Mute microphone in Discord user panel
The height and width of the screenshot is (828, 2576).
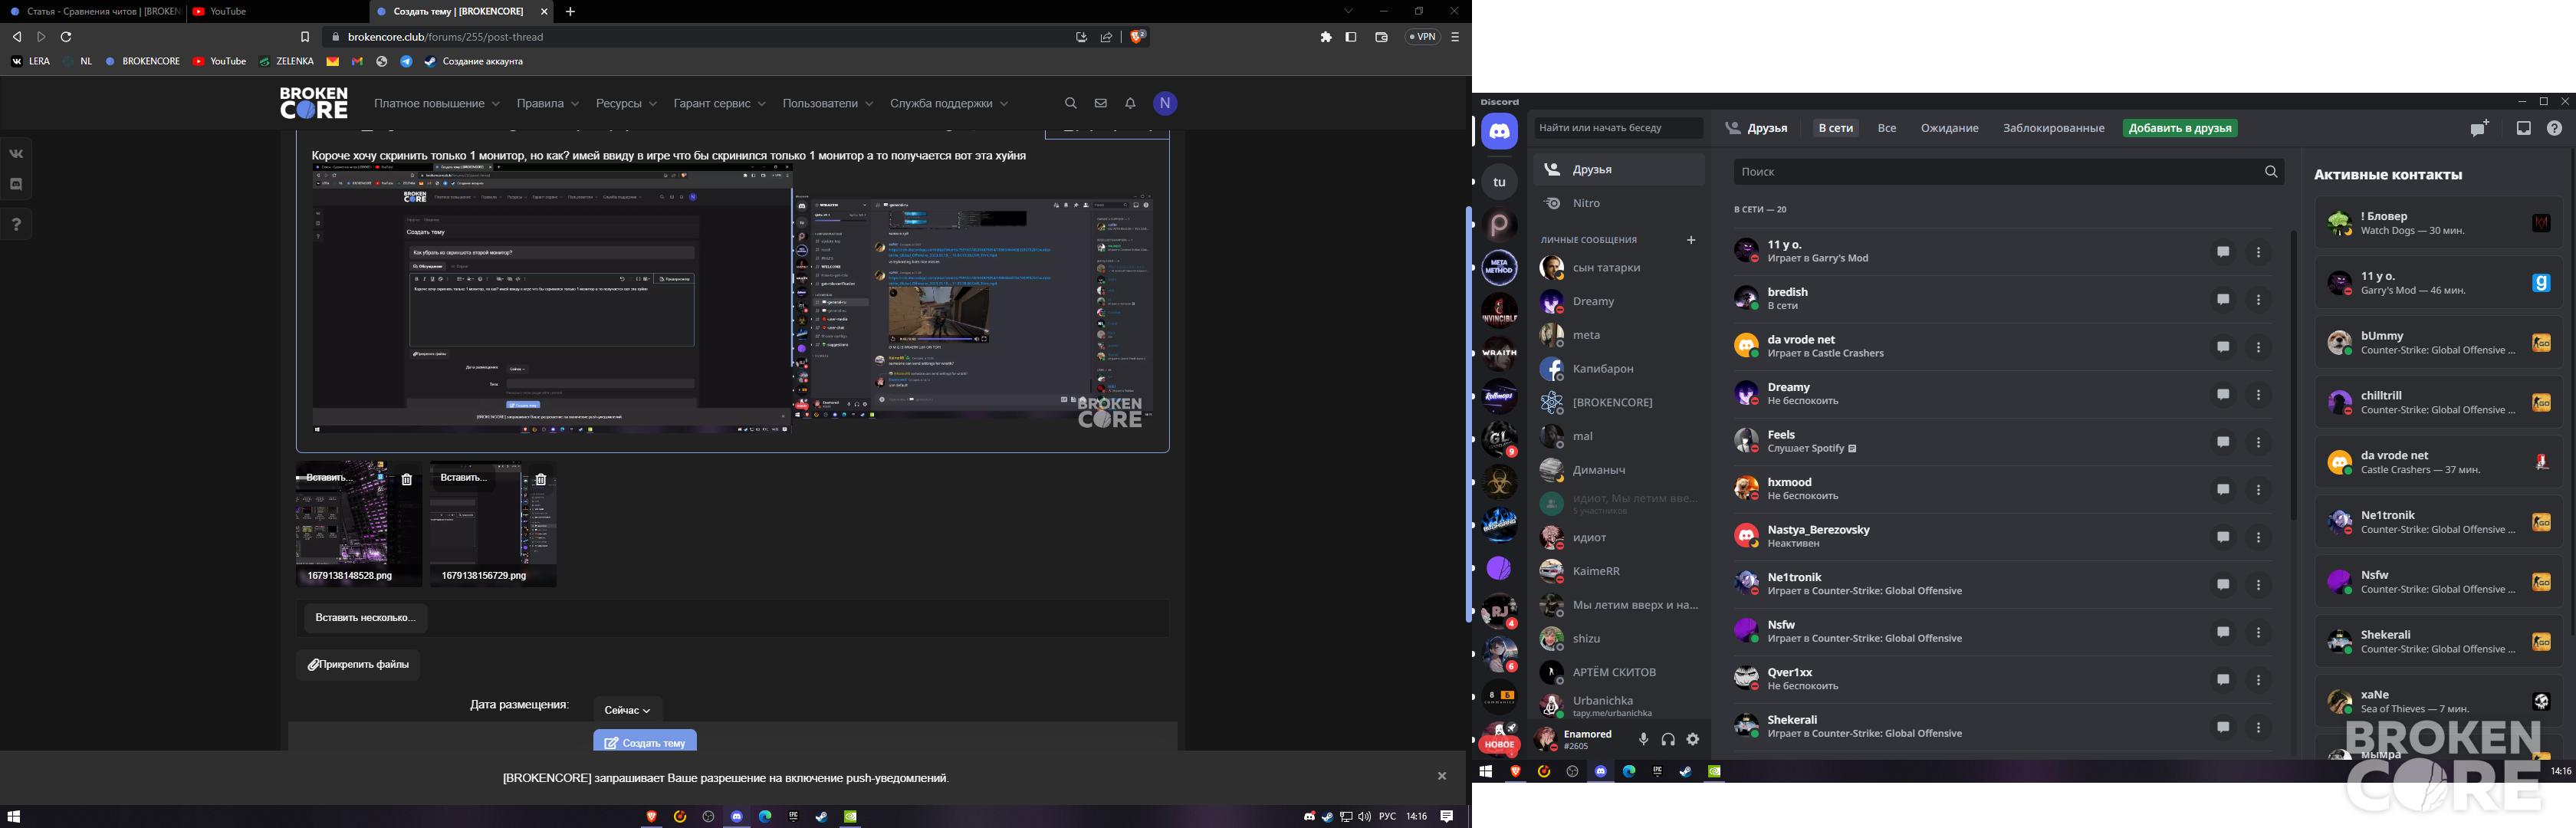pyautogui.click(x=1643, y=740)
